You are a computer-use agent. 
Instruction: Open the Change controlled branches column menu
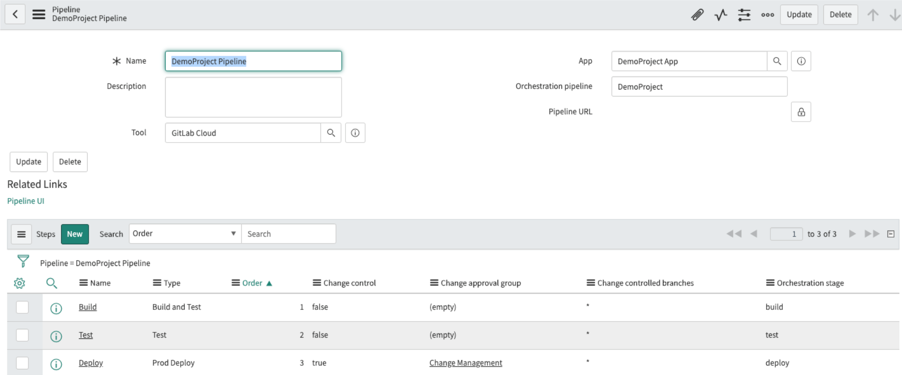tap(590, 283)
